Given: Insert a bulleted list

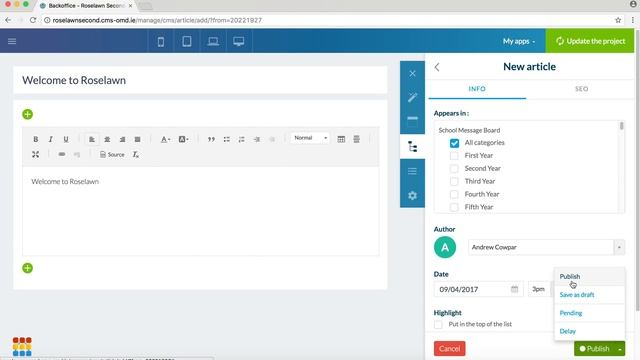Looking at the screenshot, I should pos(227,139).
